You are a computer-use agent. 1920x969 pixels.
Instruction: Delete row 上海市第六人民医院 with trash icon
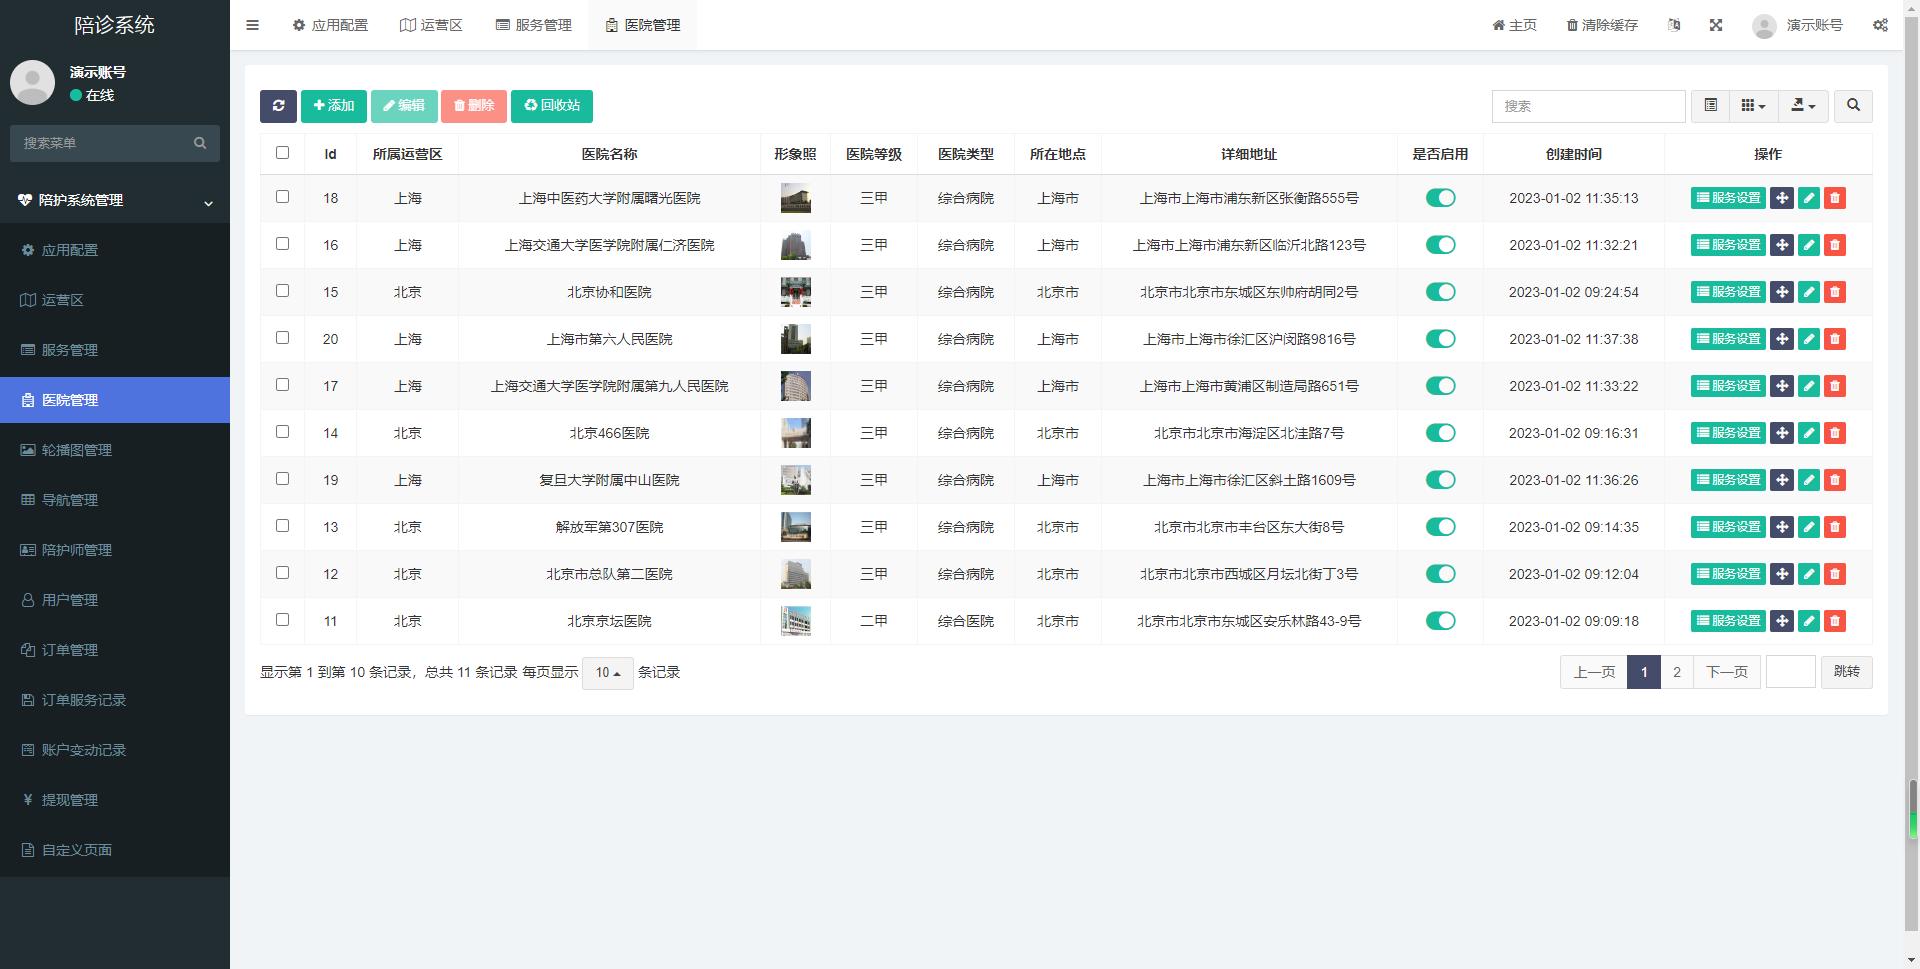[1835, 339]
